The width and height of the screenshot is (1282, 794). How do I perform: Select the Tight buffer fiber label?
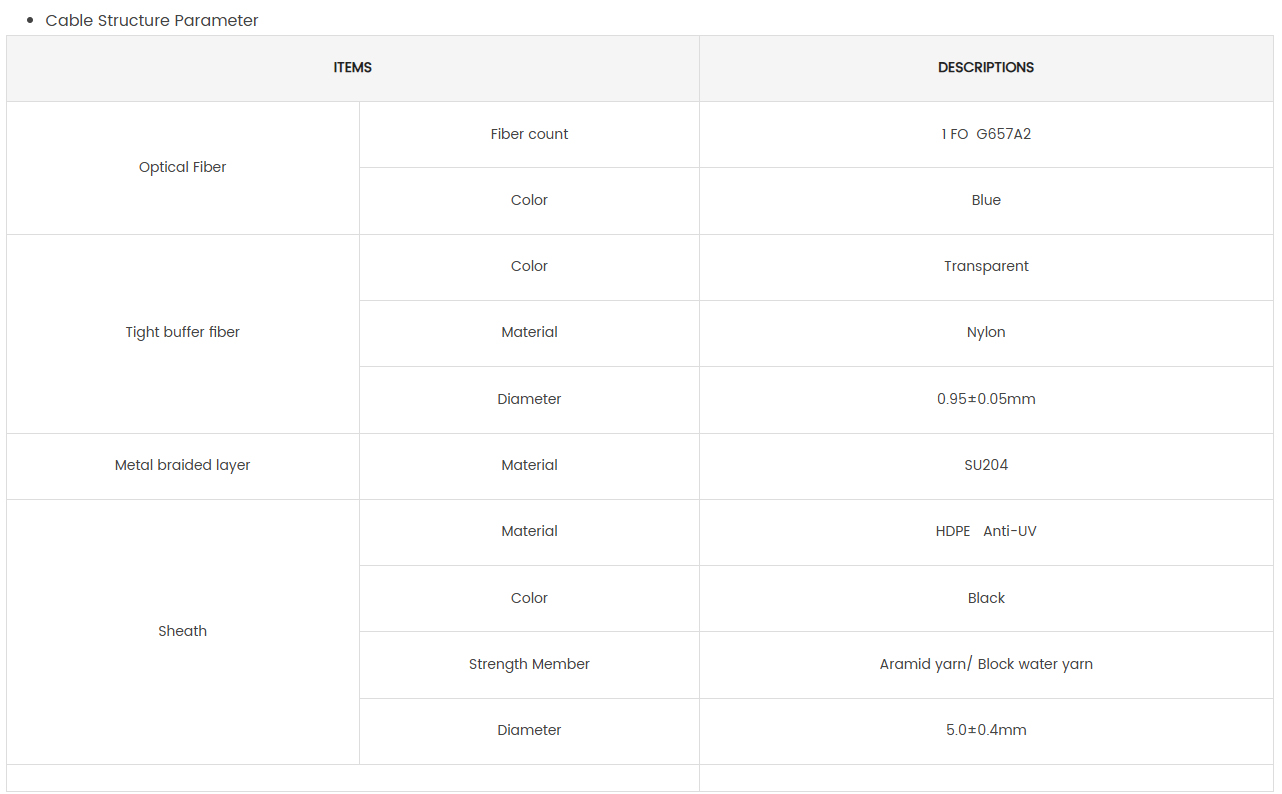point(183,332)
